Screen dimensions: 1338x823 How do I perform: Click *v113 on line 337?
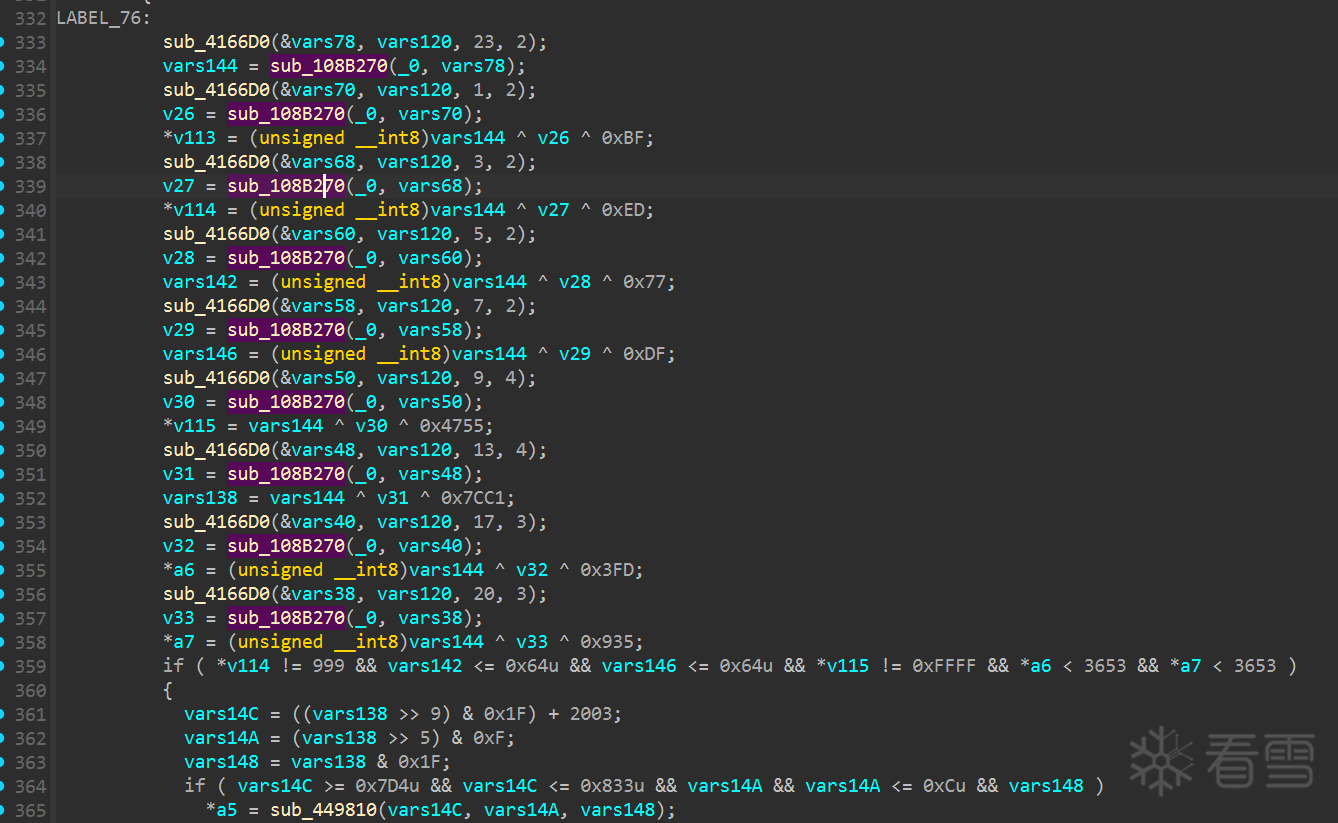(x=189, y=138)
